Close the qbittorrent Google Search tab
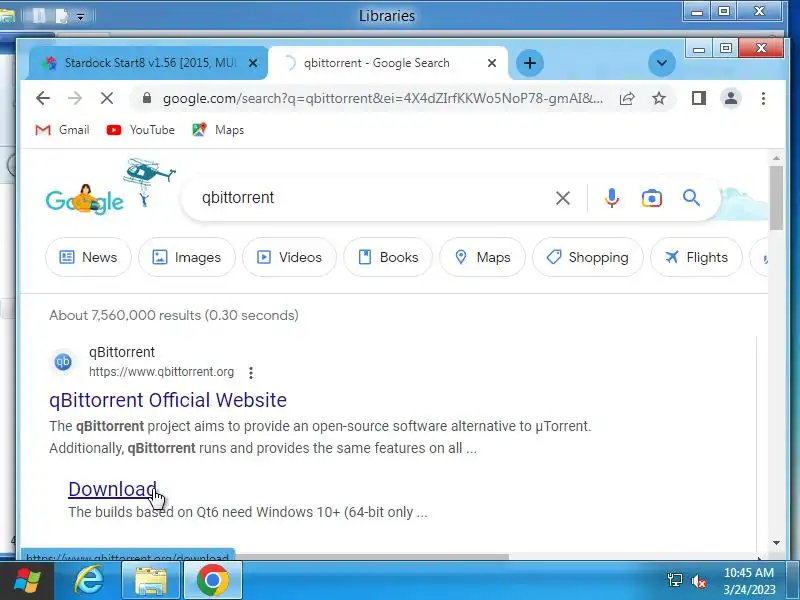This screenshot has height=600, width=800. [492, 63]
